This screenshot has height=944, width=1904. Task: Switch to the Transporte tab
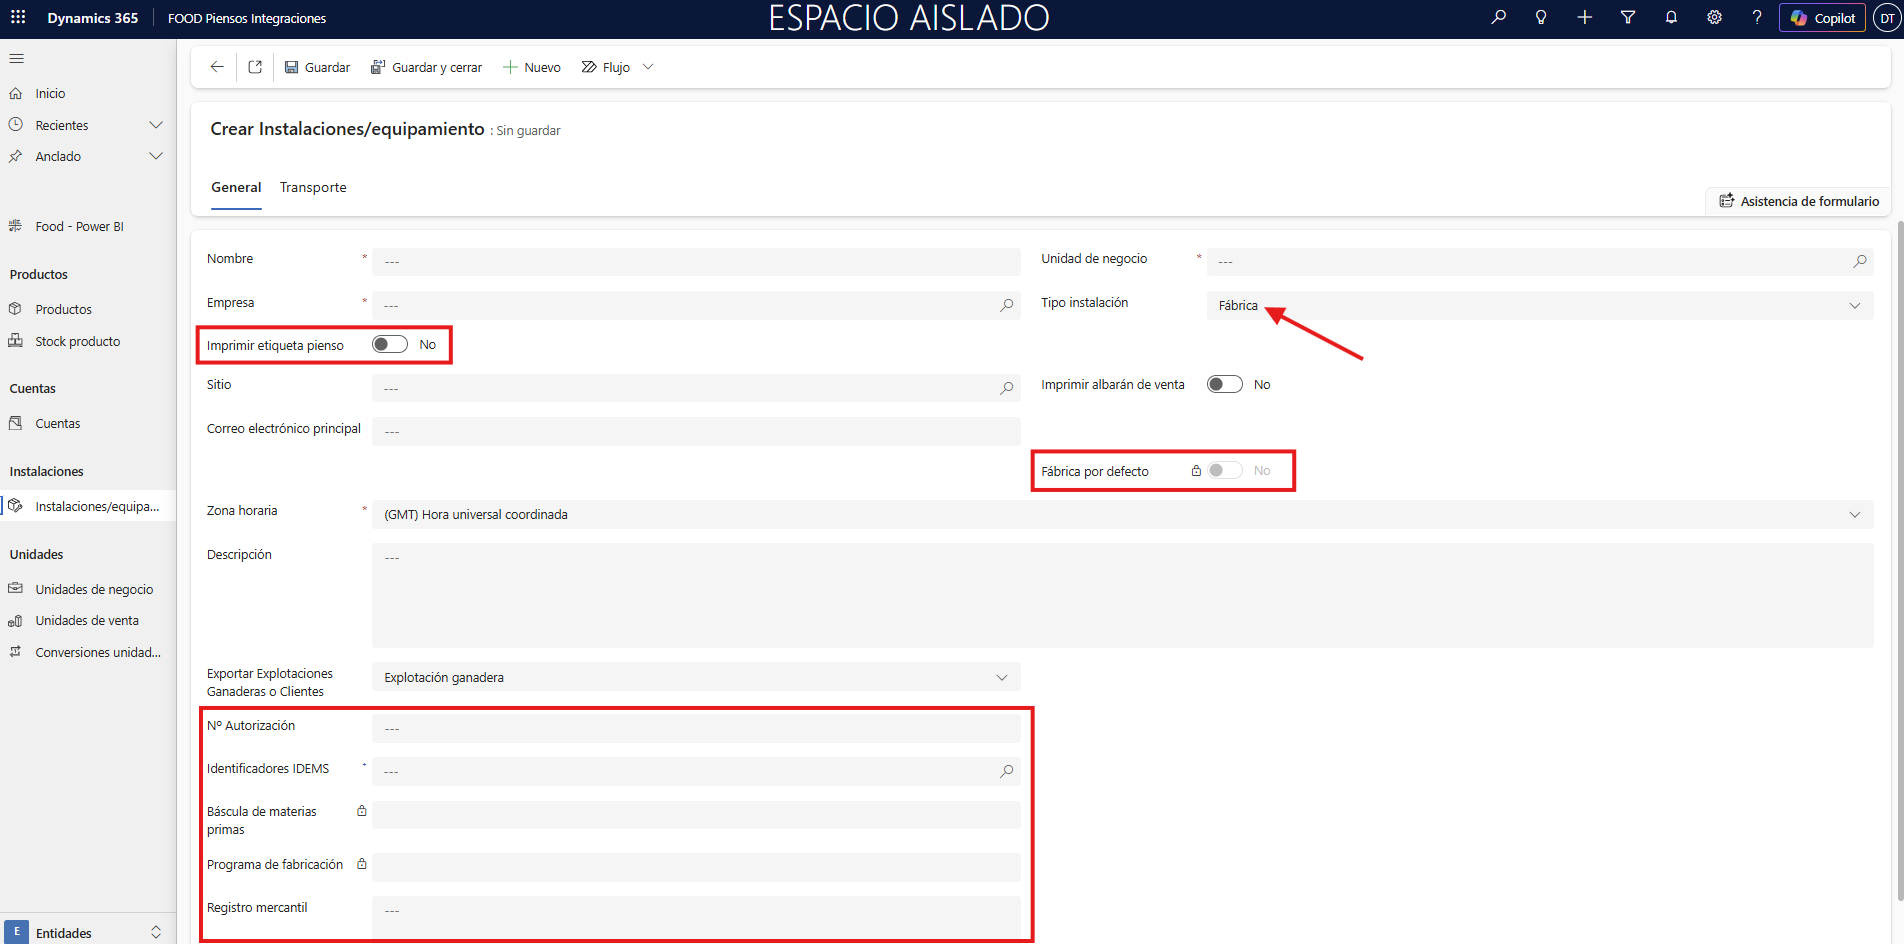click(x=313, y=187)
